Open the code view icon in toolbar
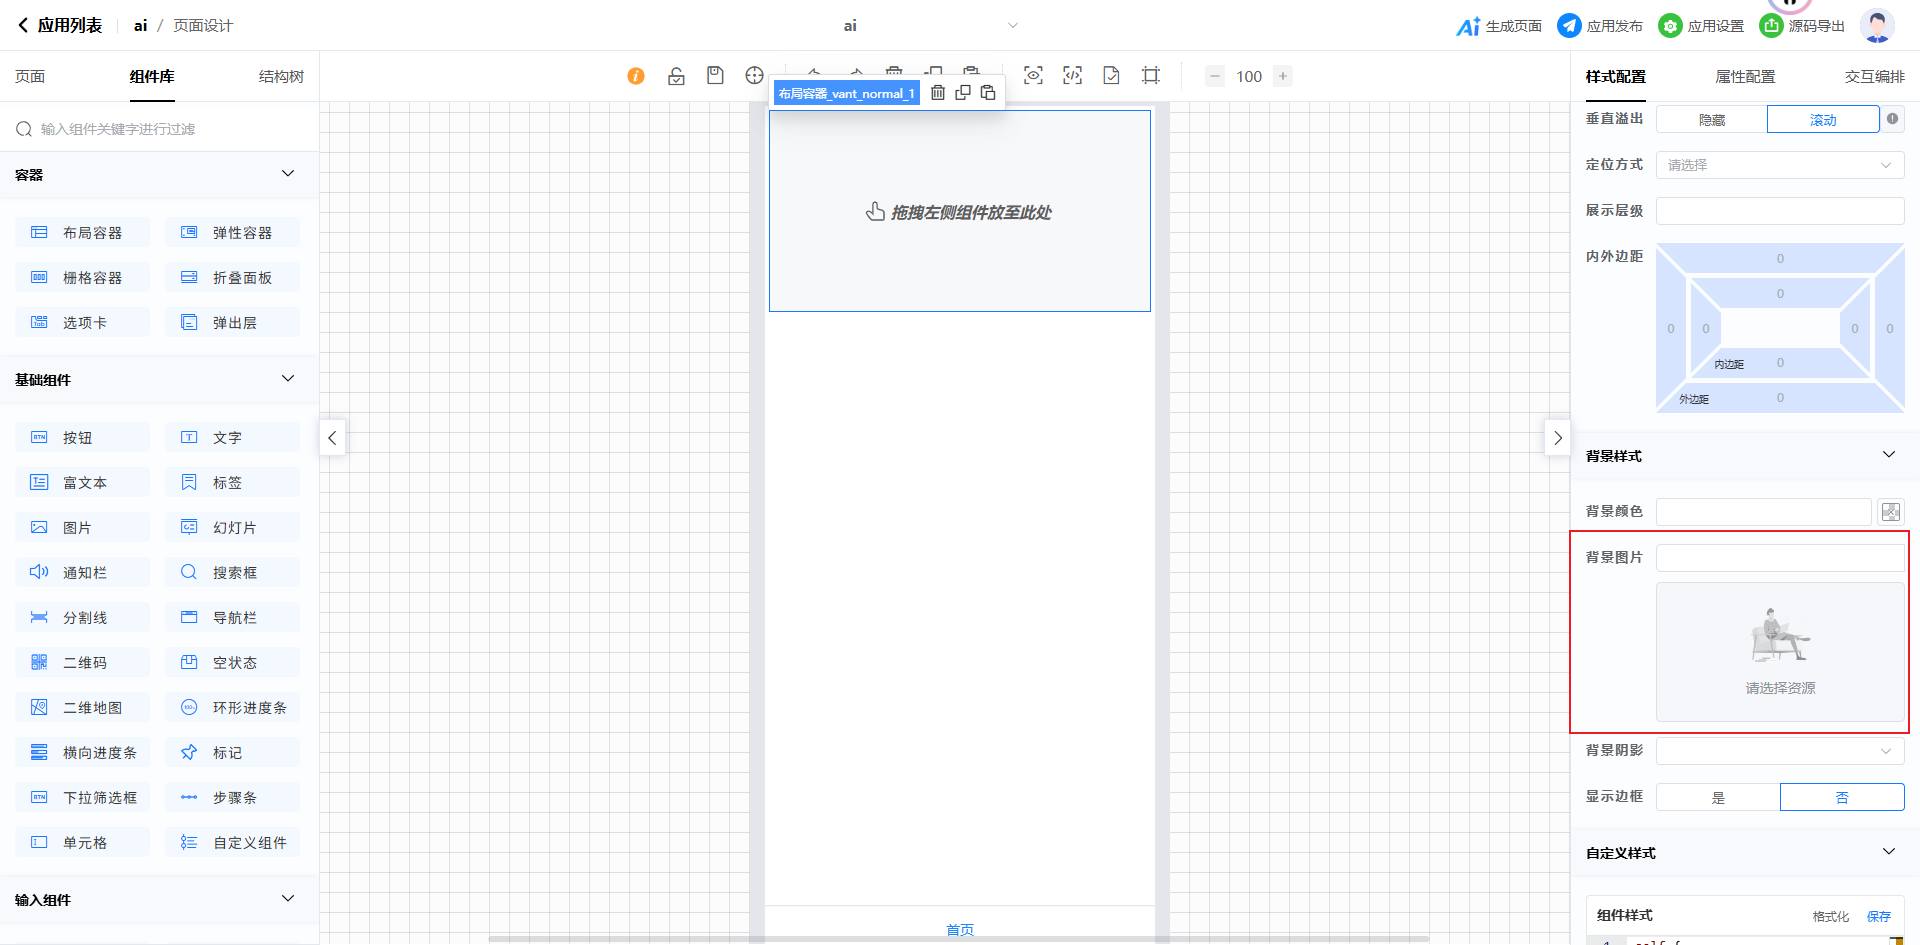 (1072, 76)
